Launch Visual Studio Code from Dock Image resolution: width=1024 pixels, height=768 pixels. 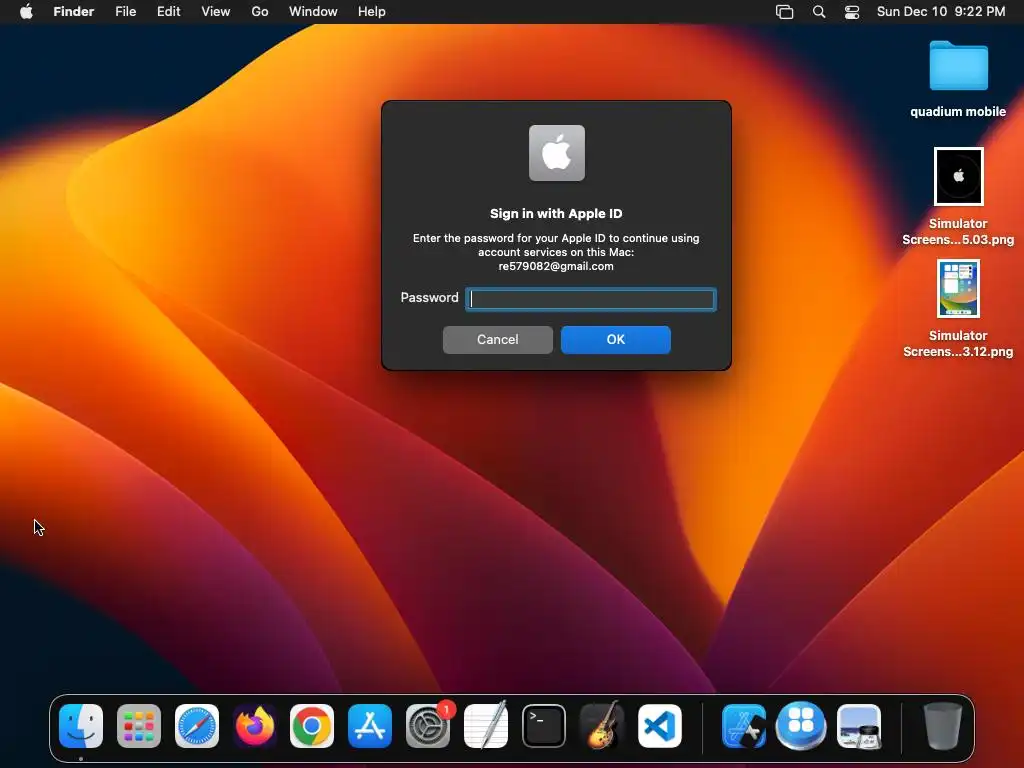pos(660,726)
